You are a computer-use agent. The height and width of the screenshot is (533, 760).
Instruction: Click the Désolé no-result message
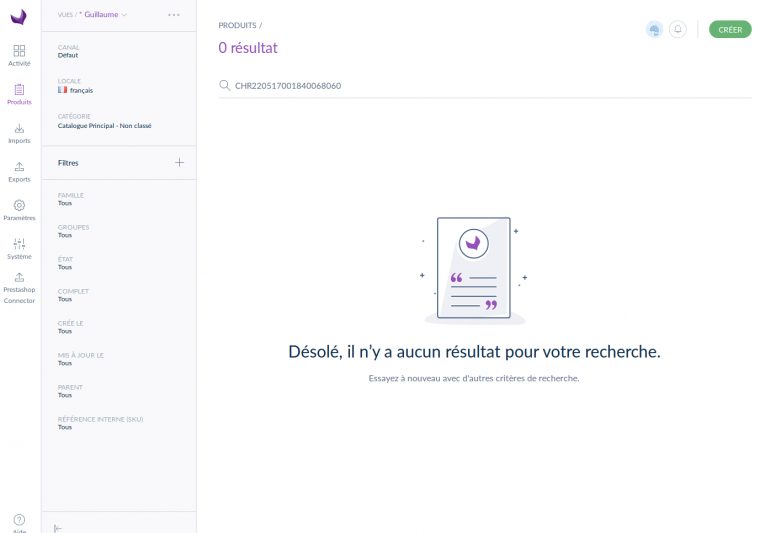click(474, 352)
